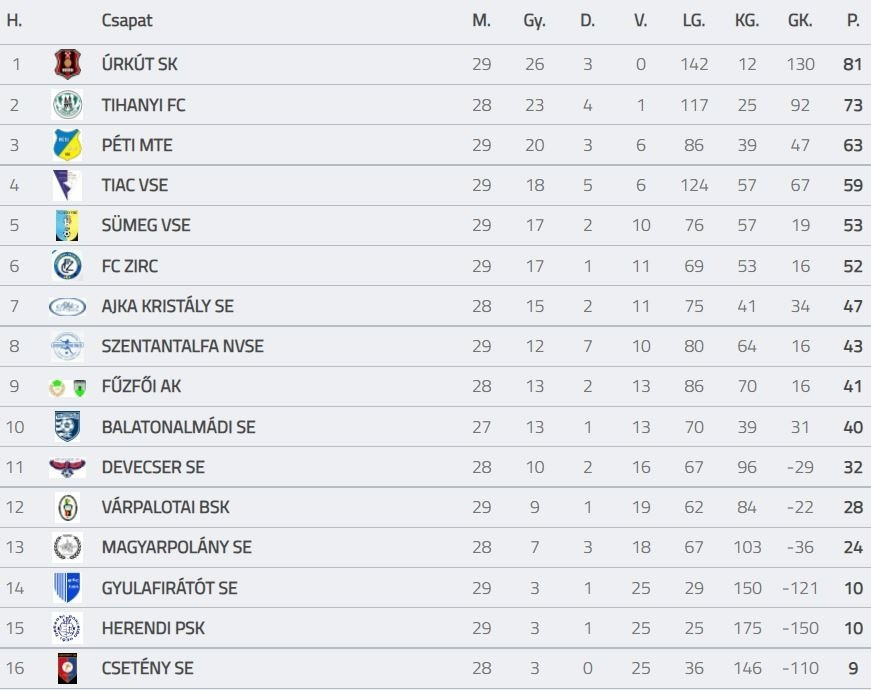Open the Ajka Kristály SE team link
The width and height of the screenshot is (871, 690).
pyautogui.click(x=167, y=306)
